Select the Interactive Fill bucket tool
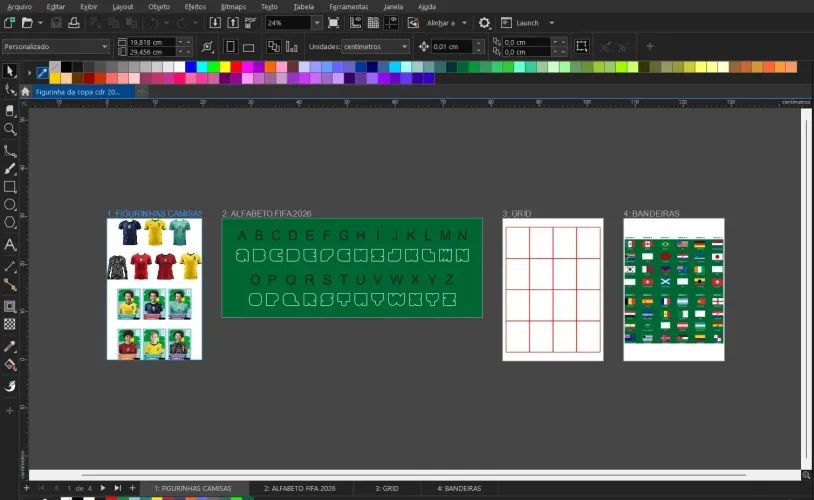Viewport: 814px width, 500px height. coord(9,365)
